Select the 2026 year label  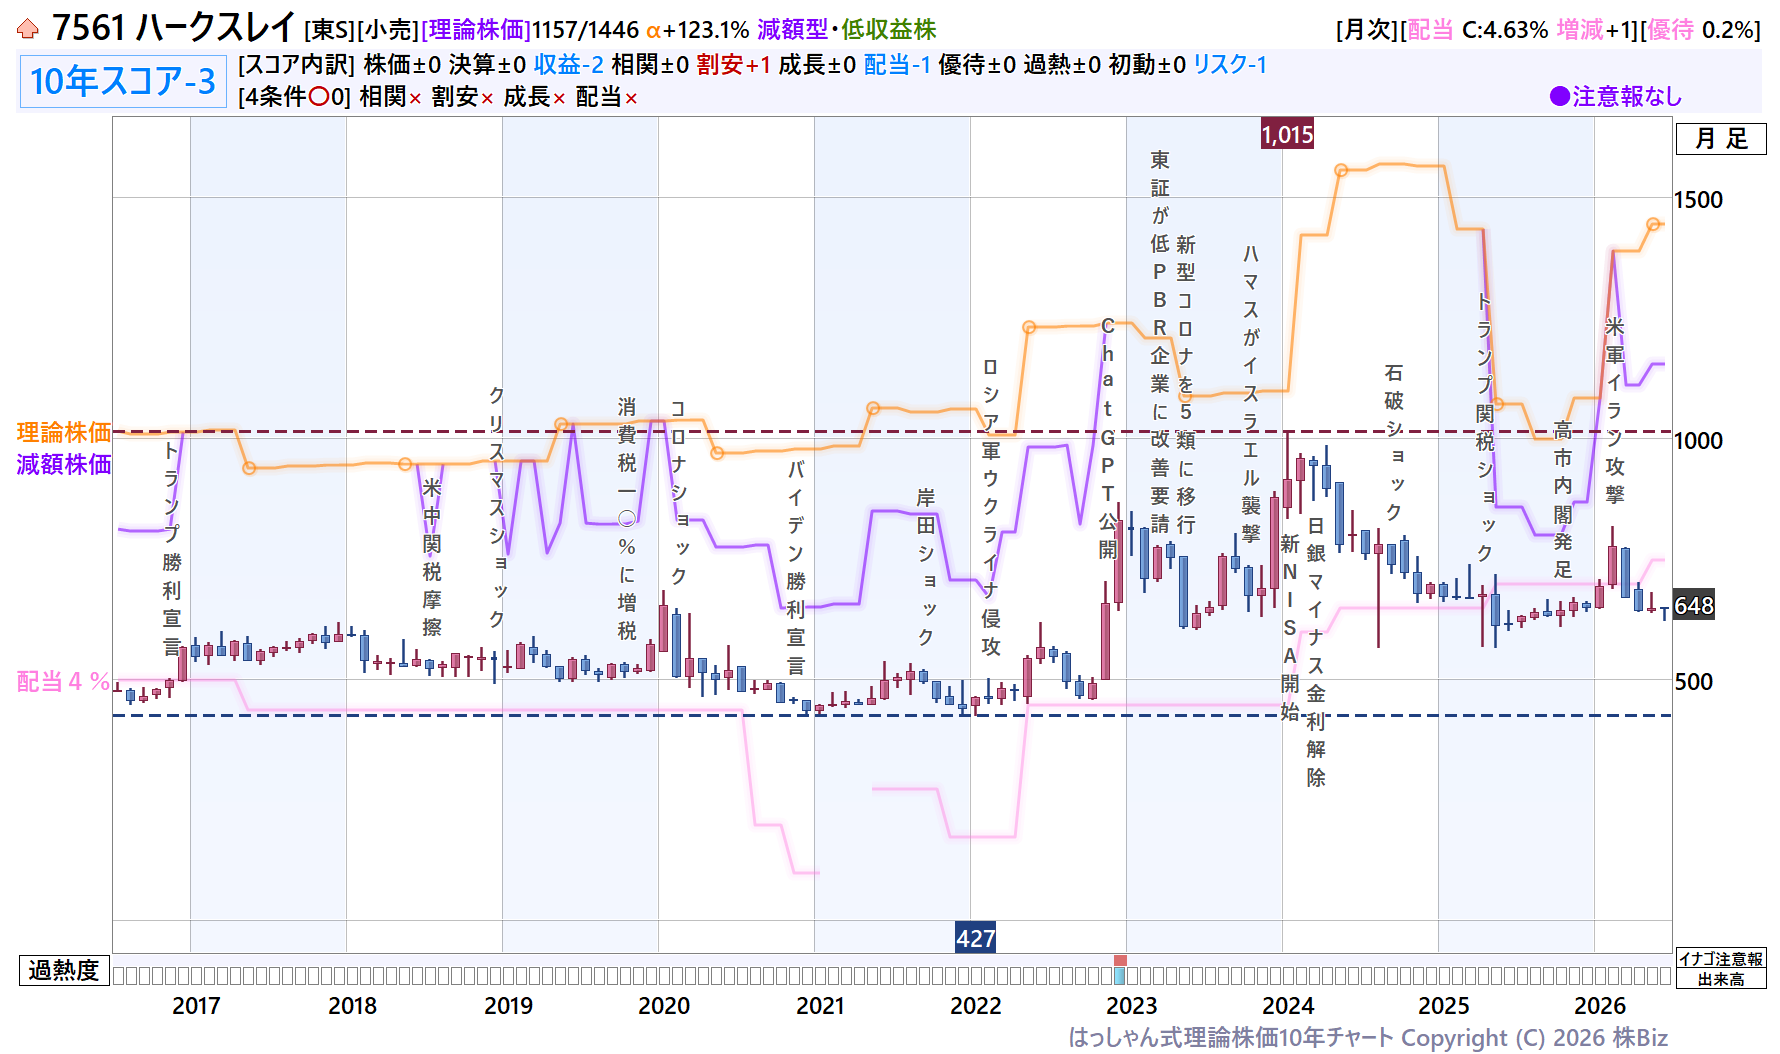(1600, 1006)
